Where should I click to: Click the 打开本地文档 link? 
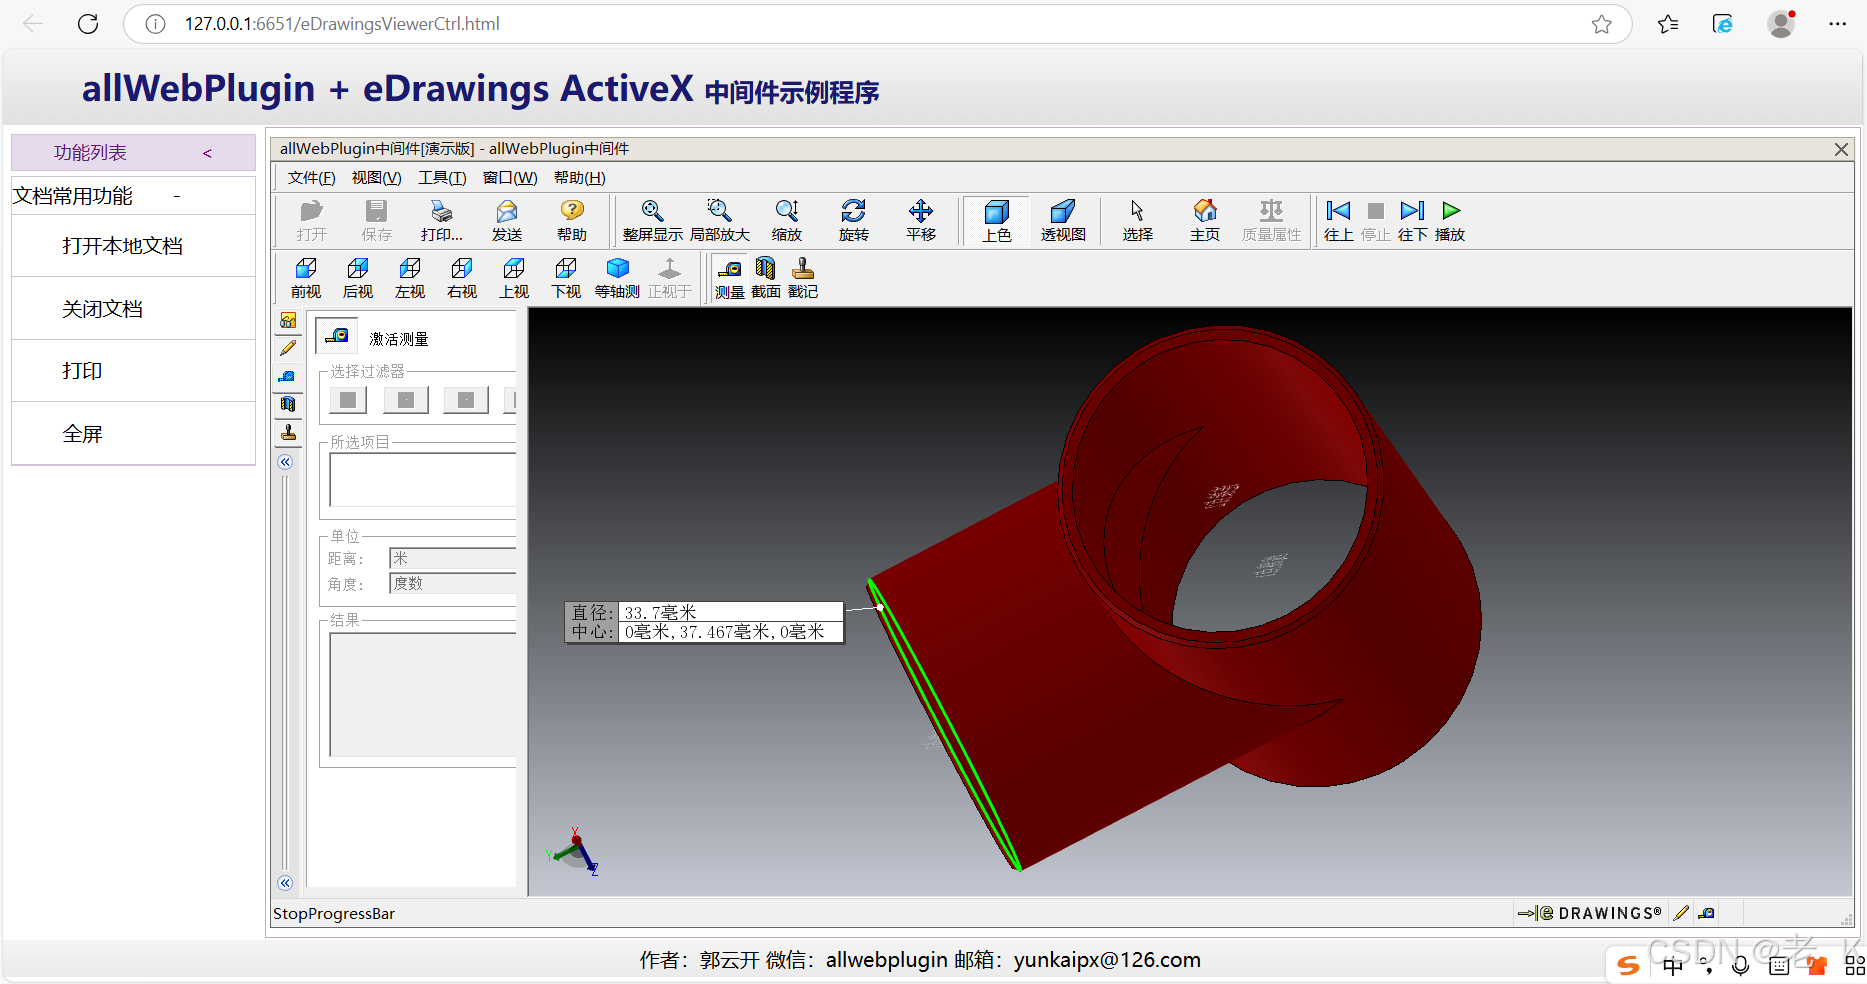click(x=122, y=246)
